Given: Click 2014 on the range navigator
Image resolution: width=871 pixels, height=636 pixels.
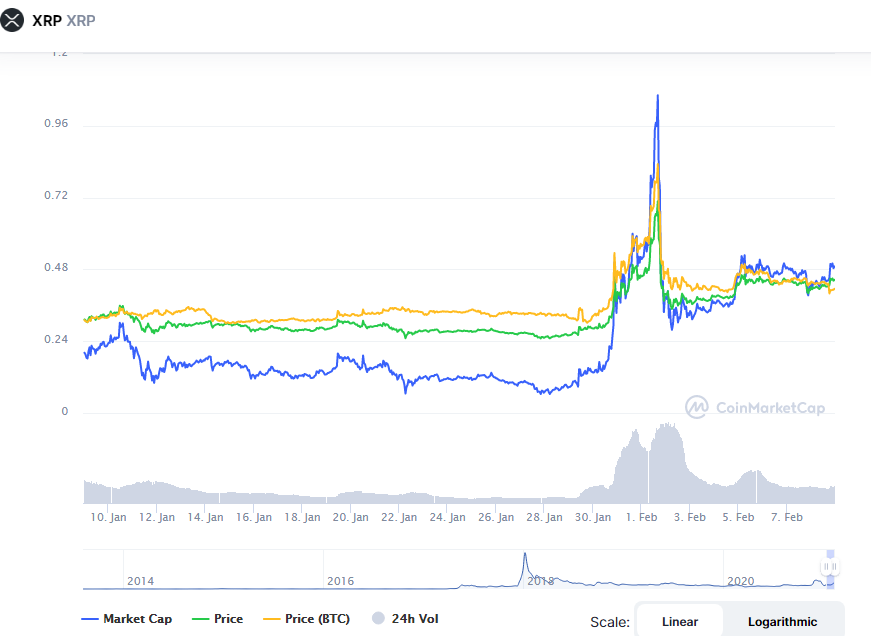Looking at the screenshot, I should [141, 581].
